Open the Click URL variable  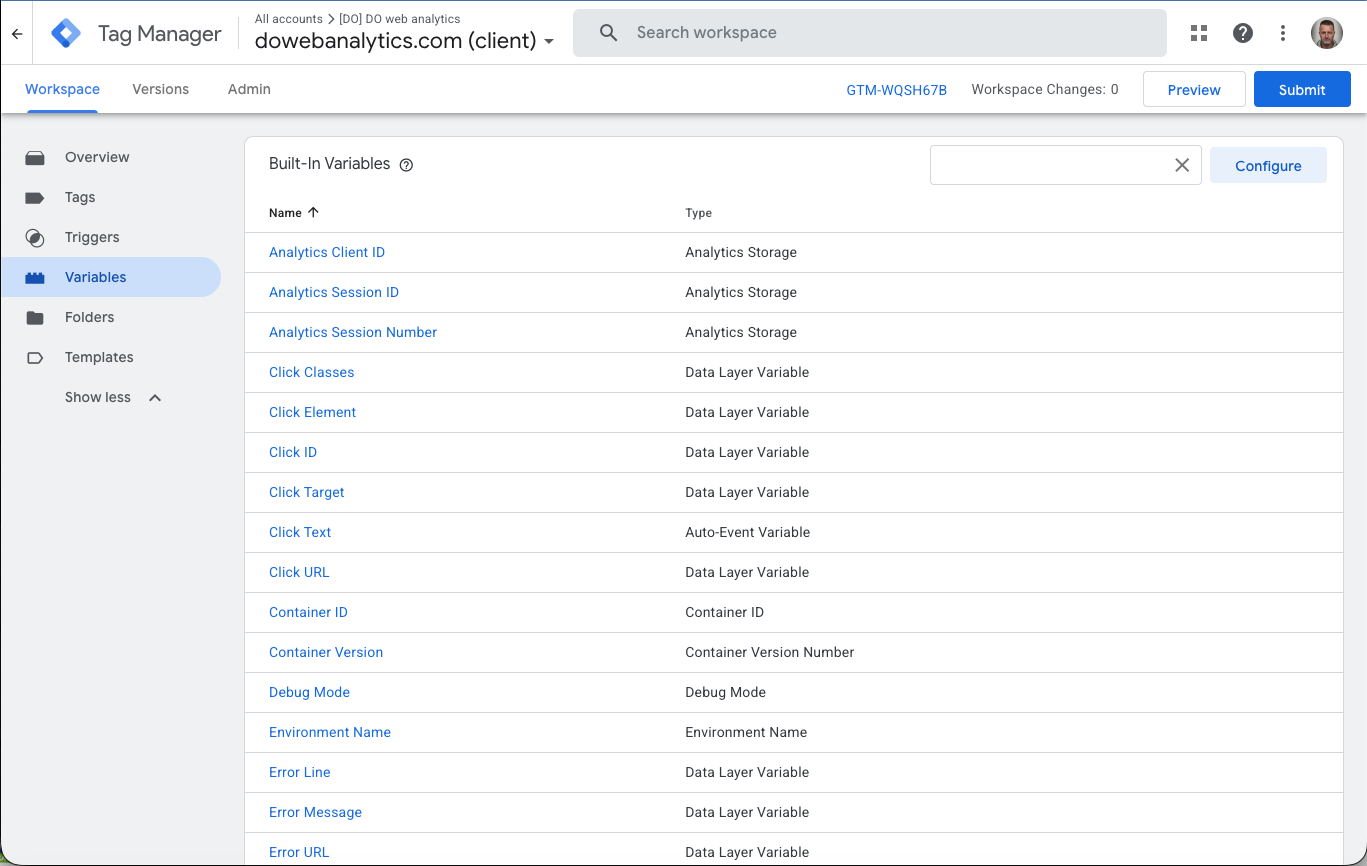pos(299,572)
